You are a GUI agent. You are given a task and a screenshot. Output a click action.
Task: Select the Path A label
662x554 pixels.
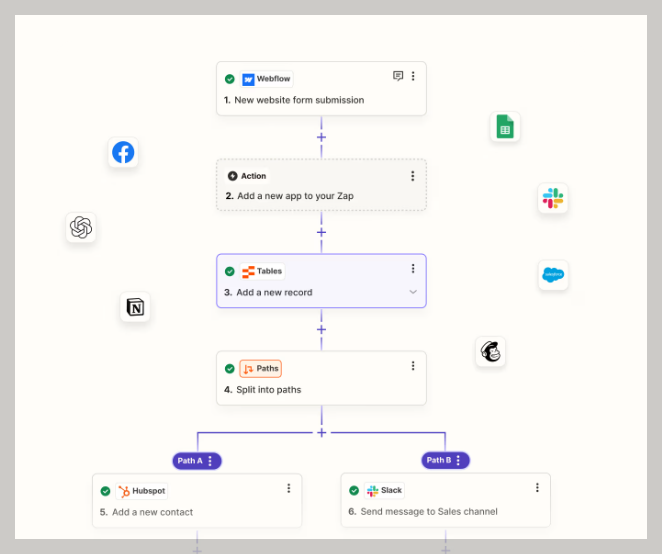pos(190,461)
